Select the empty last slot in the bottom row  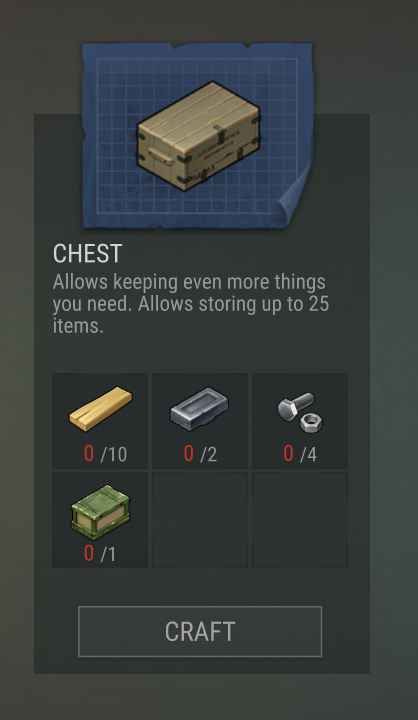tap(300, 520)
